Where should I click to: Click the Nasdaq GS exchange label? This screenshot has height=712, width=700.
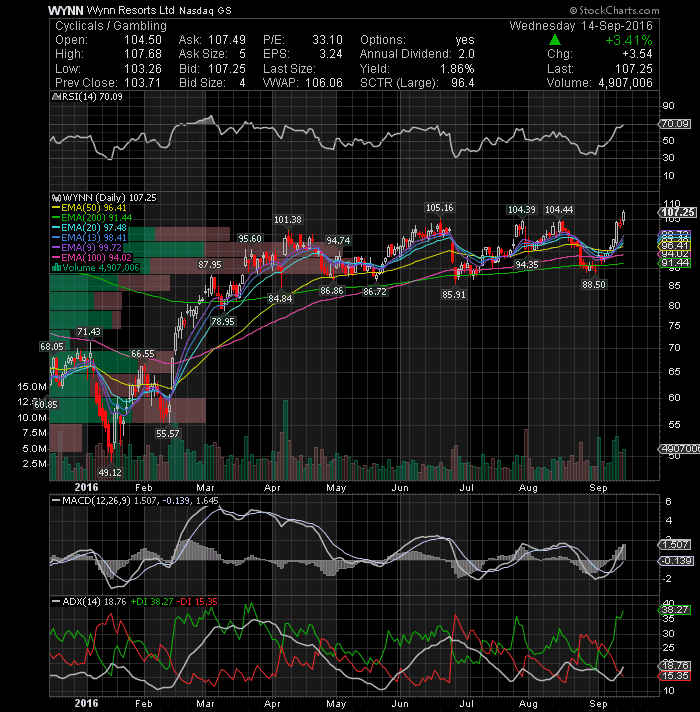click(205, 11)
